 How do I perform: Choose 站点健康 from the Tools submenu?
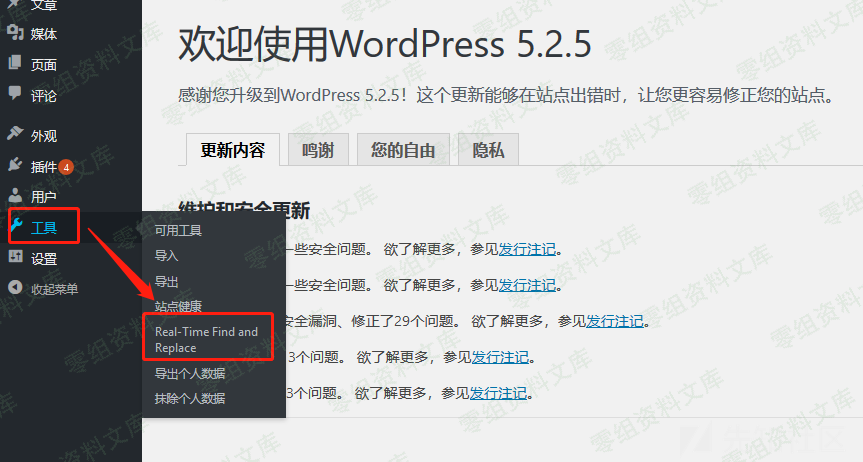[x=178, y=305]
